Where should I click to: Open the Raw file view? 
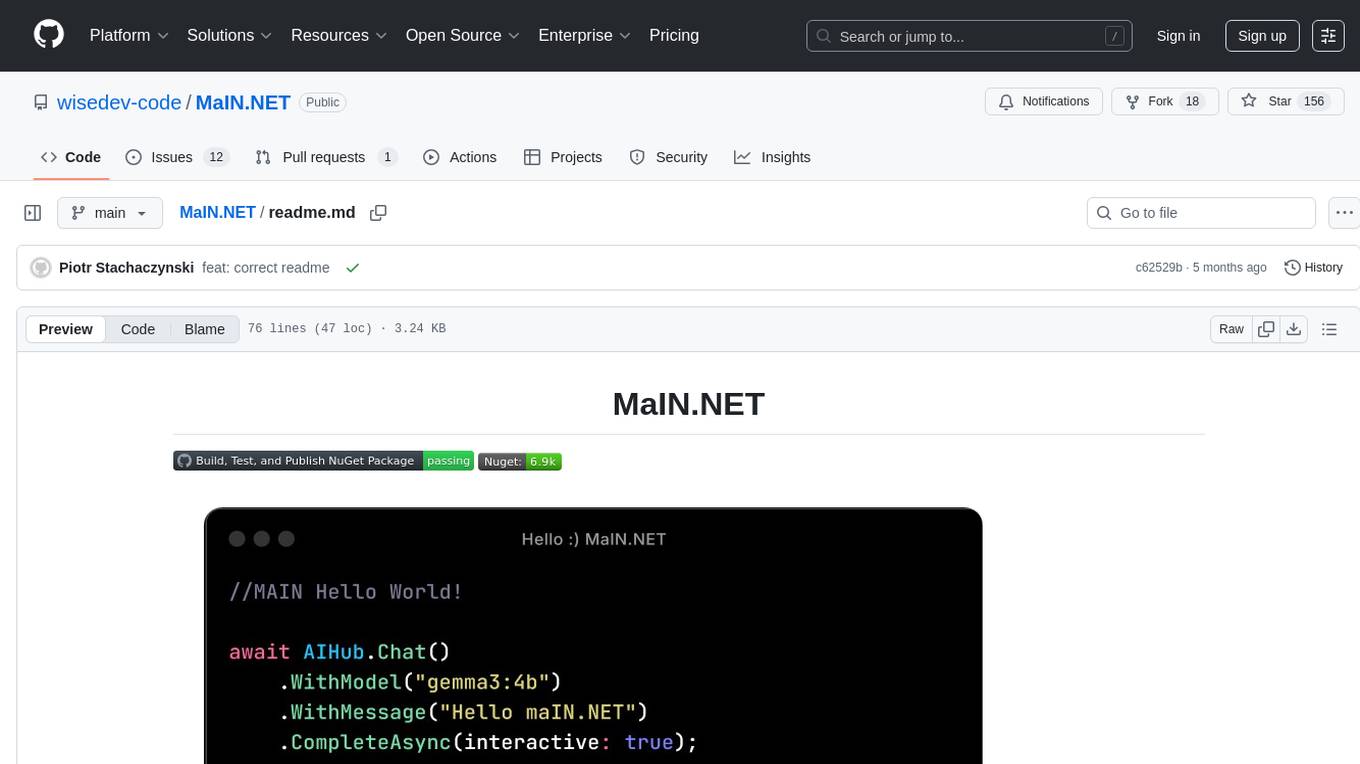[1231, 329]
